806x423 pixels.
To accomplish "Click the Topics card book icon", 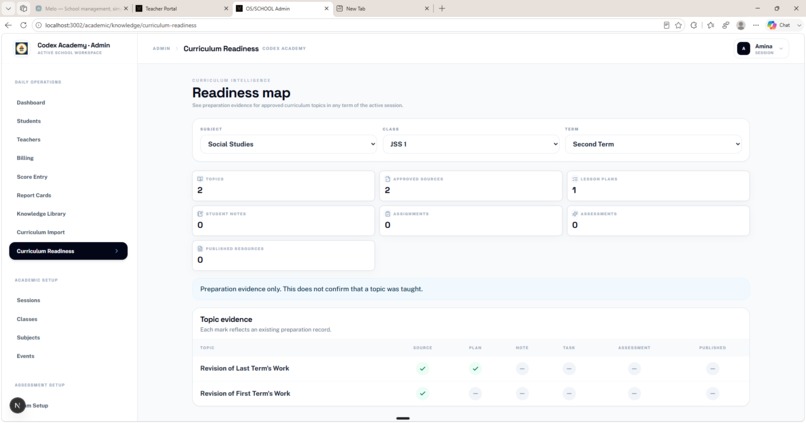I will coord(200,179).
